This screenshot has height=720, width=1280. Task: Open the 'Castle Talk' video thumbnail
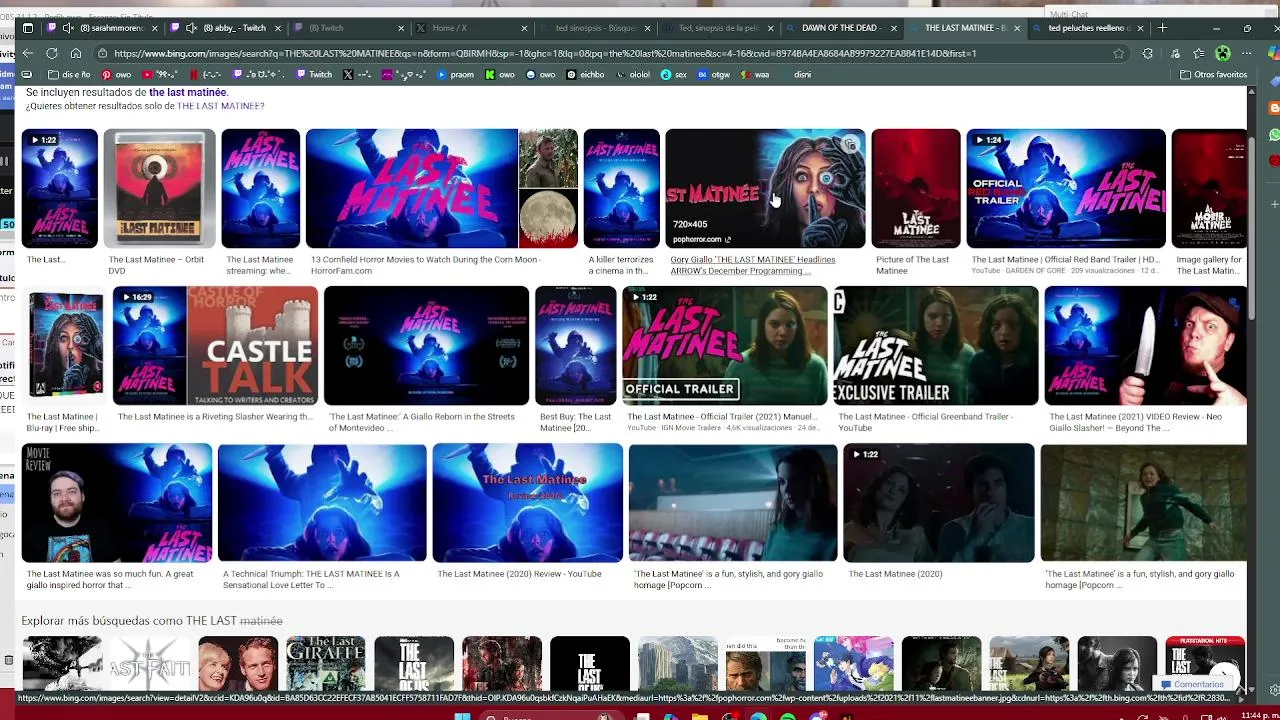[x=215, y=345]
